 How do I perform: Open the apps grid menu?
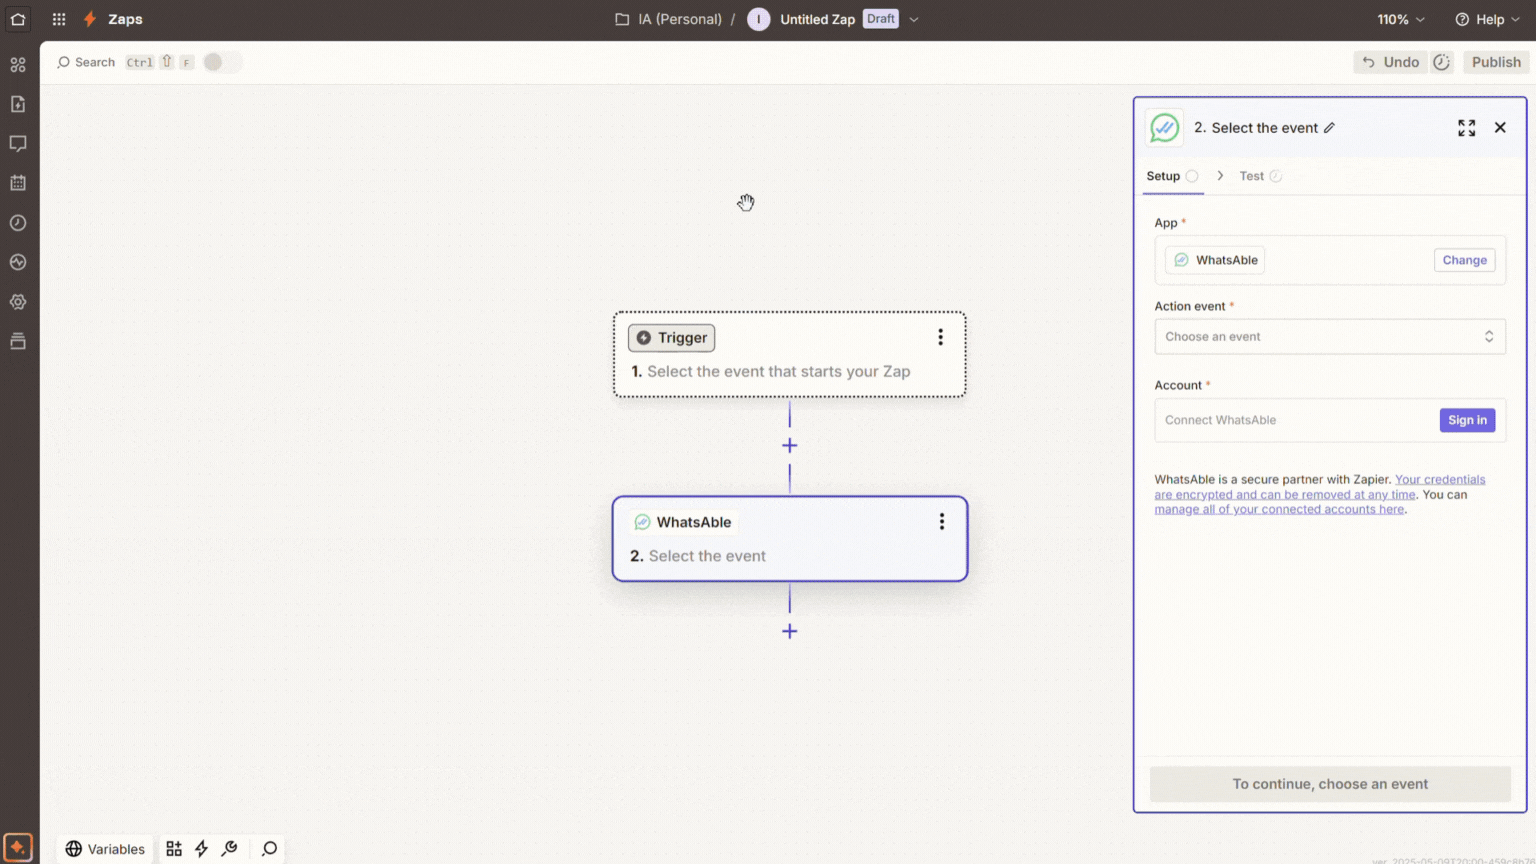click(x=59, y=19)
